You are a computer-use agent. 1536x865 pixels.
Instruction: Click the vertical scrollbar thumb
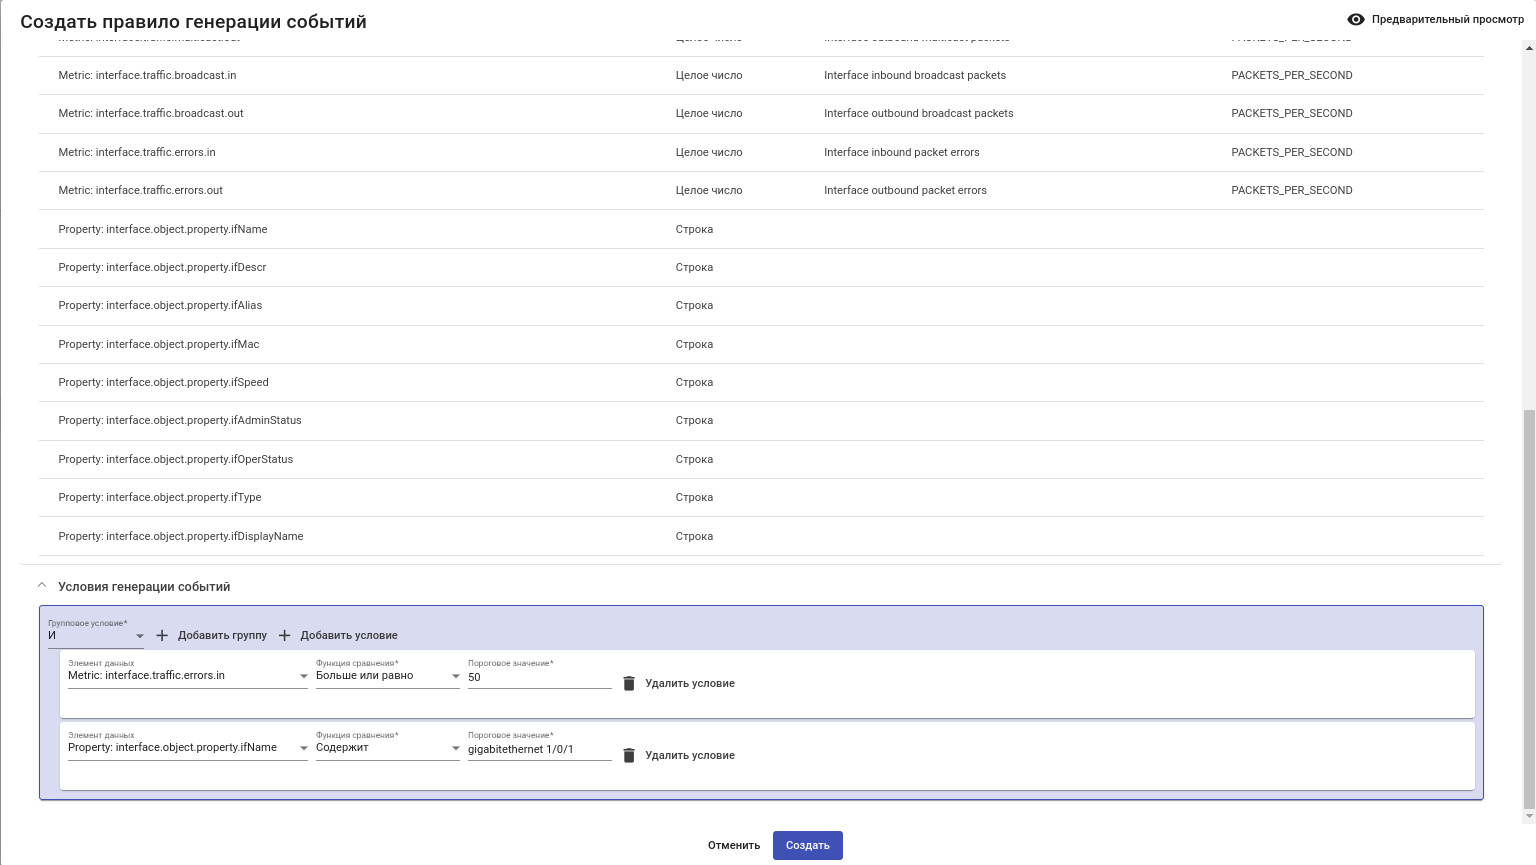[x=1528, y=608]
